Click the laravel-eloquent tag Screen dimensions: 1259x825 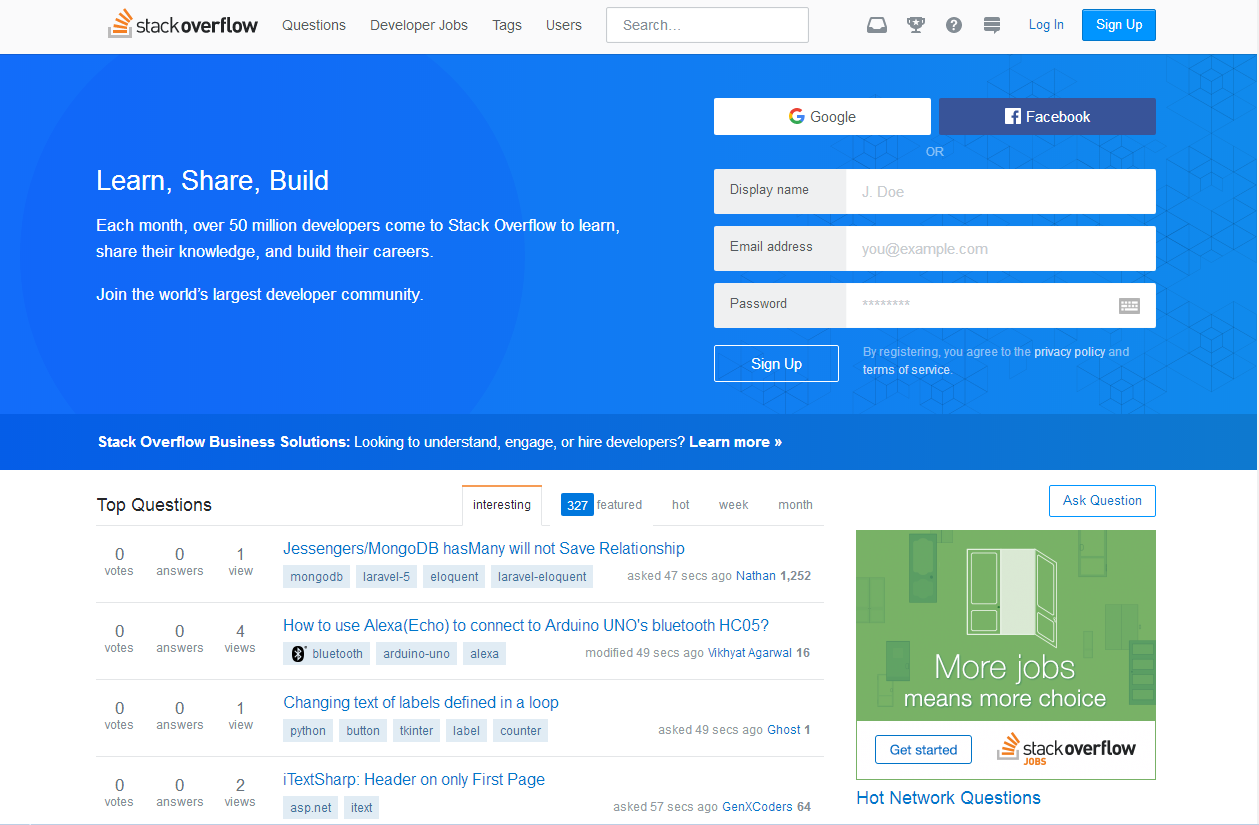coord(542,577)
